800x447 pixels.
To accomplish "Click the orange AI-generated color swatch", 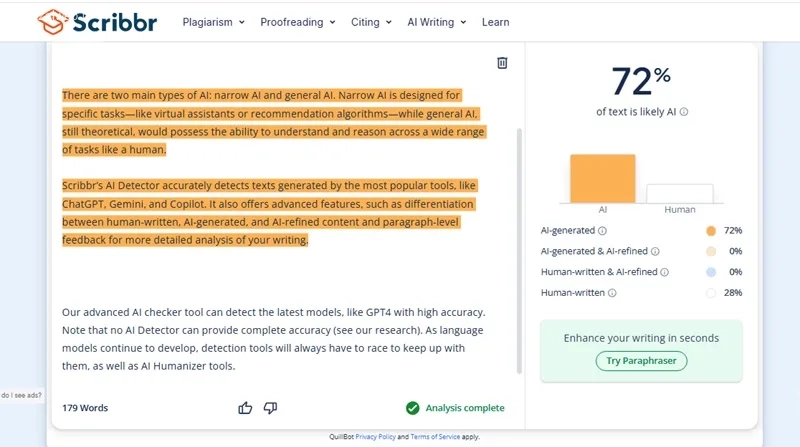I will (711, 231).
